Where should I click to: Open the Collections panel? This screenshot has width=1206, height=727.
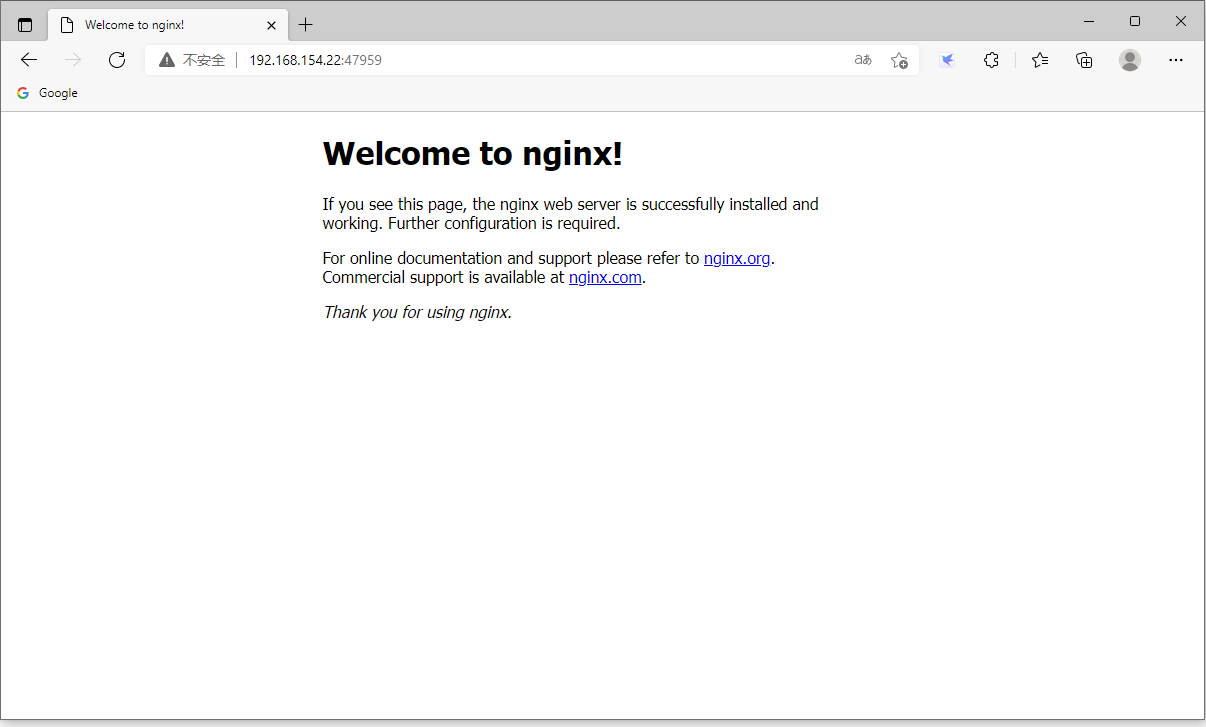pos(1084,60)
